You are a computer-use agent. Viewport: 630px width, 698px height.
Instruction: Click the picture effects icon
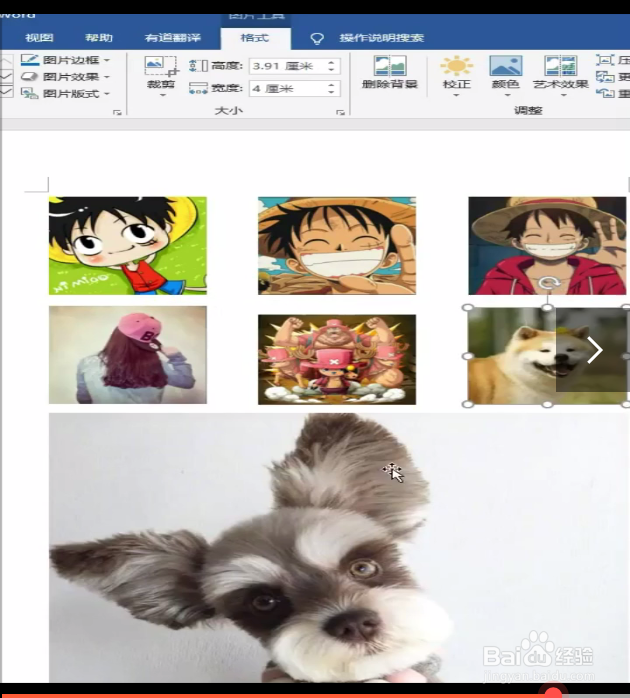click(x=30, y=77)
